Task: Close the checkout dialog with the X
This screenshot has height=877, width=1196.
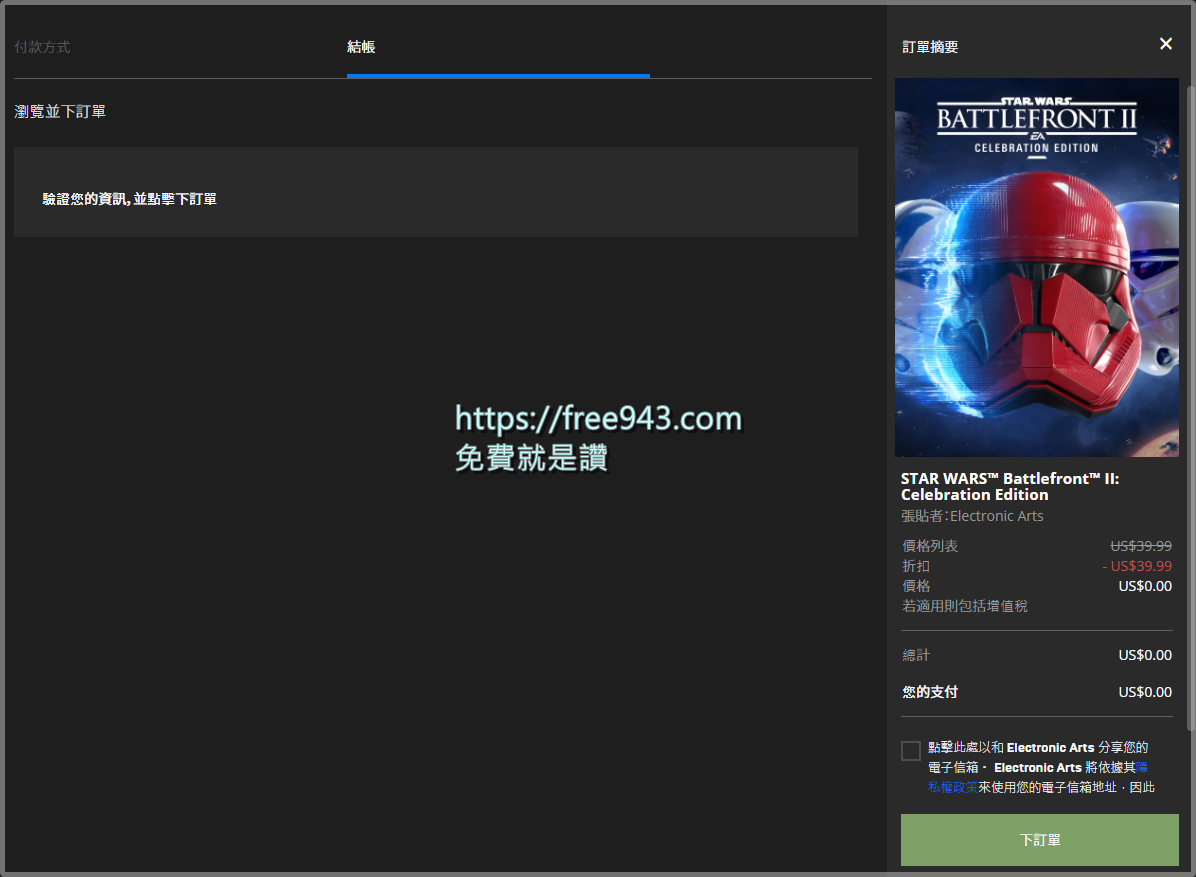Action: tap(1165, 44)
